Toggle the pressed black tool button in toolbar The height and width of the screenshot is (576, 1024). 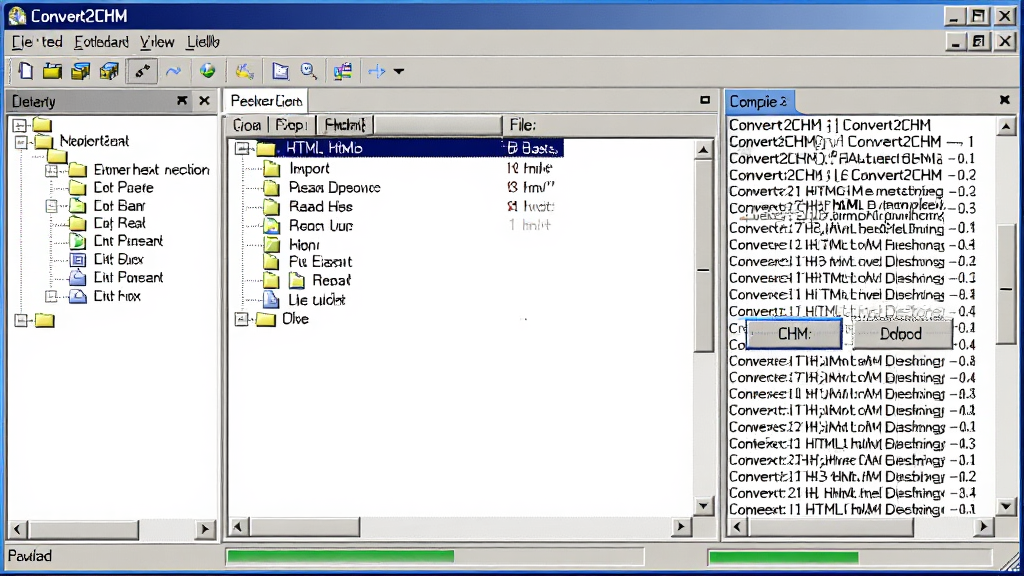click(142, 71)
